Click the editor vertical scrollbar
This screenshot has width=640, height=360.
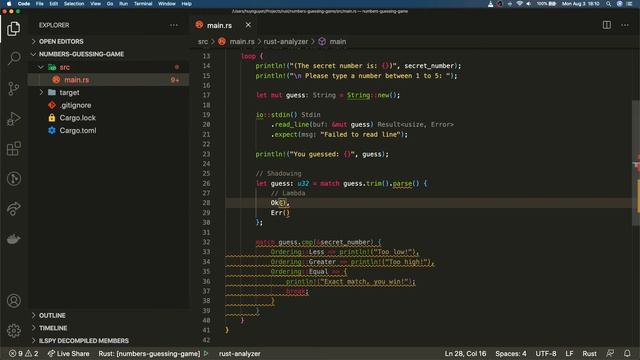click(x=636, y=163)
